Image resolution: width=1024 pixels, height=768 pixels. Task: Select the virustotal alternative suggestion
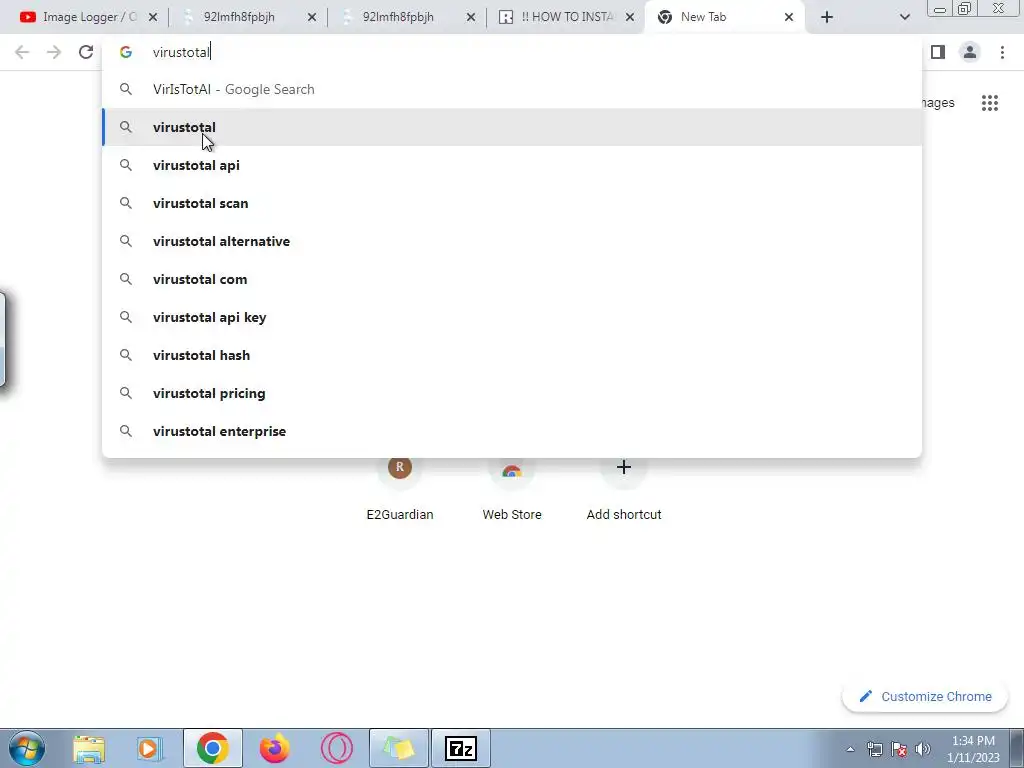click(x=512, y=241)
